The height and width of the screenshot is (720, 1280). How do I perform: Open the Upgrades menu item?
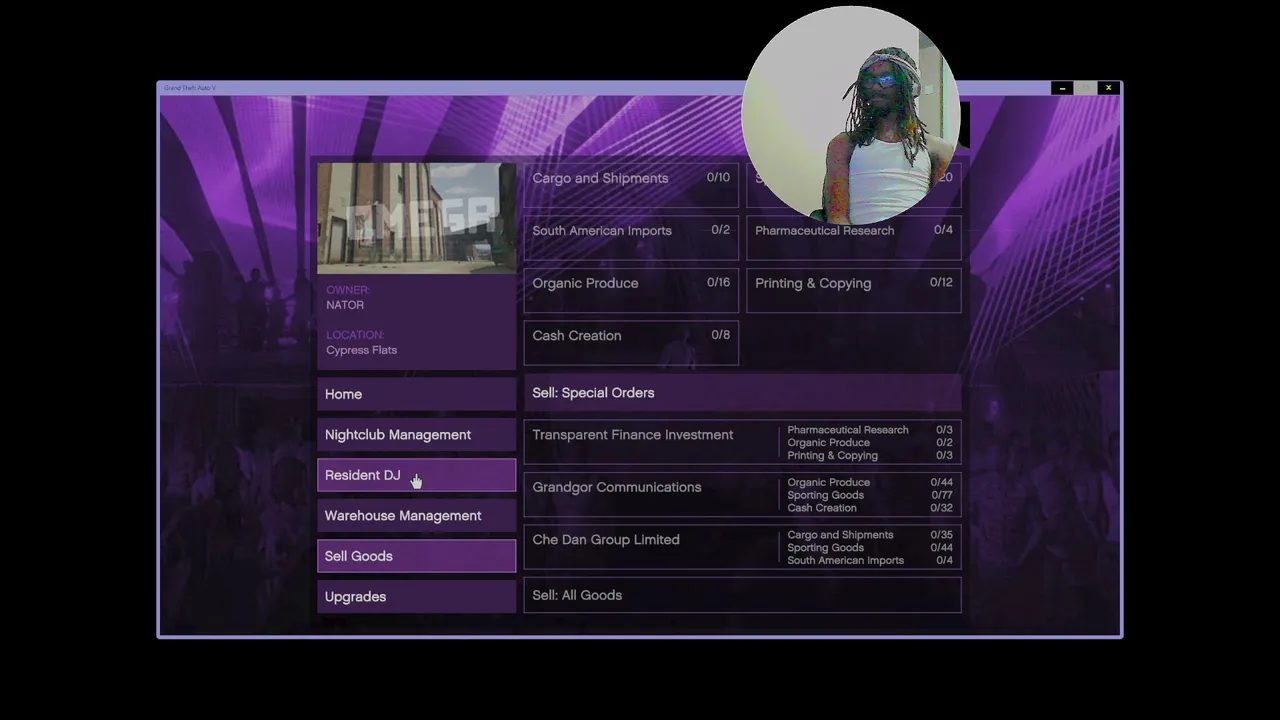(416, 597)
